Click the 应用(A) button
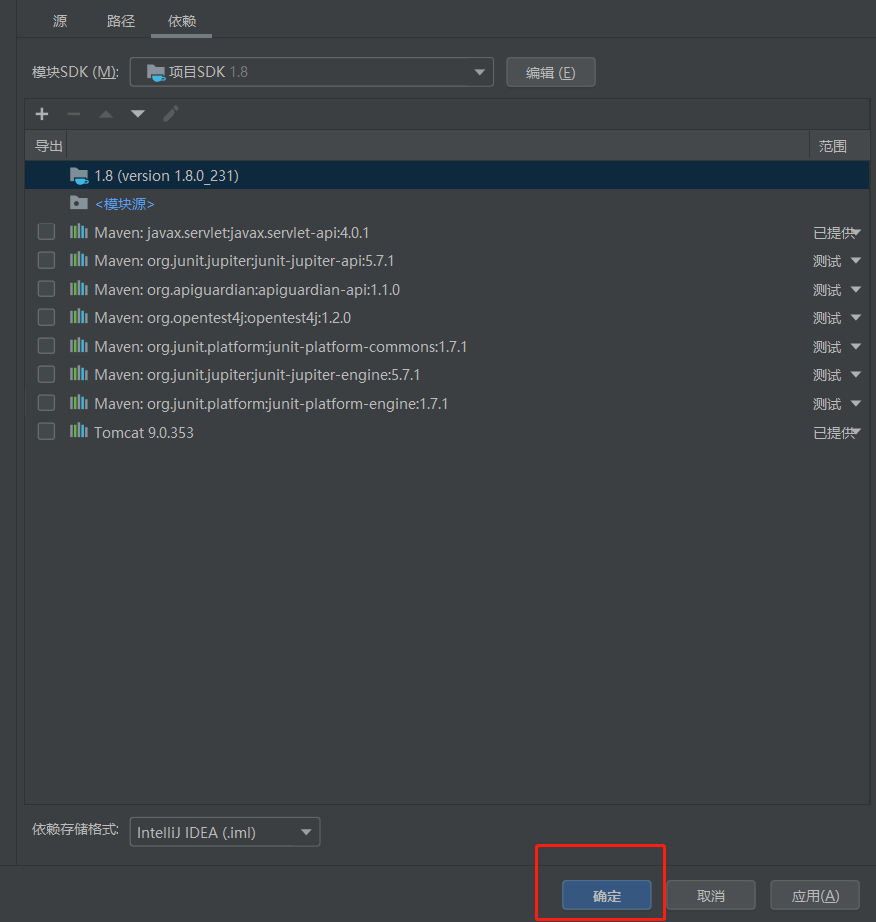876x922 pixels. click(815, 896)
